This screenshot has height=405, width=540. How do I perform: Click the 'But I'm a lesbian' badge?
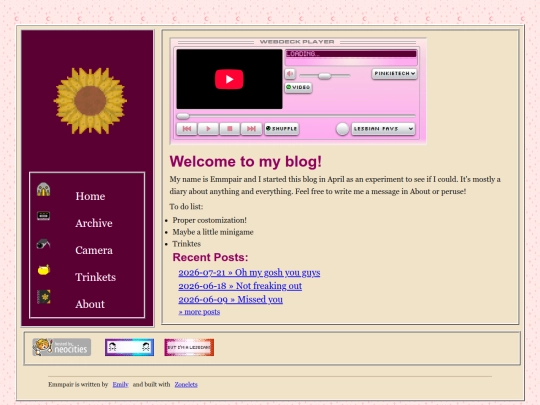click(189, 347)
